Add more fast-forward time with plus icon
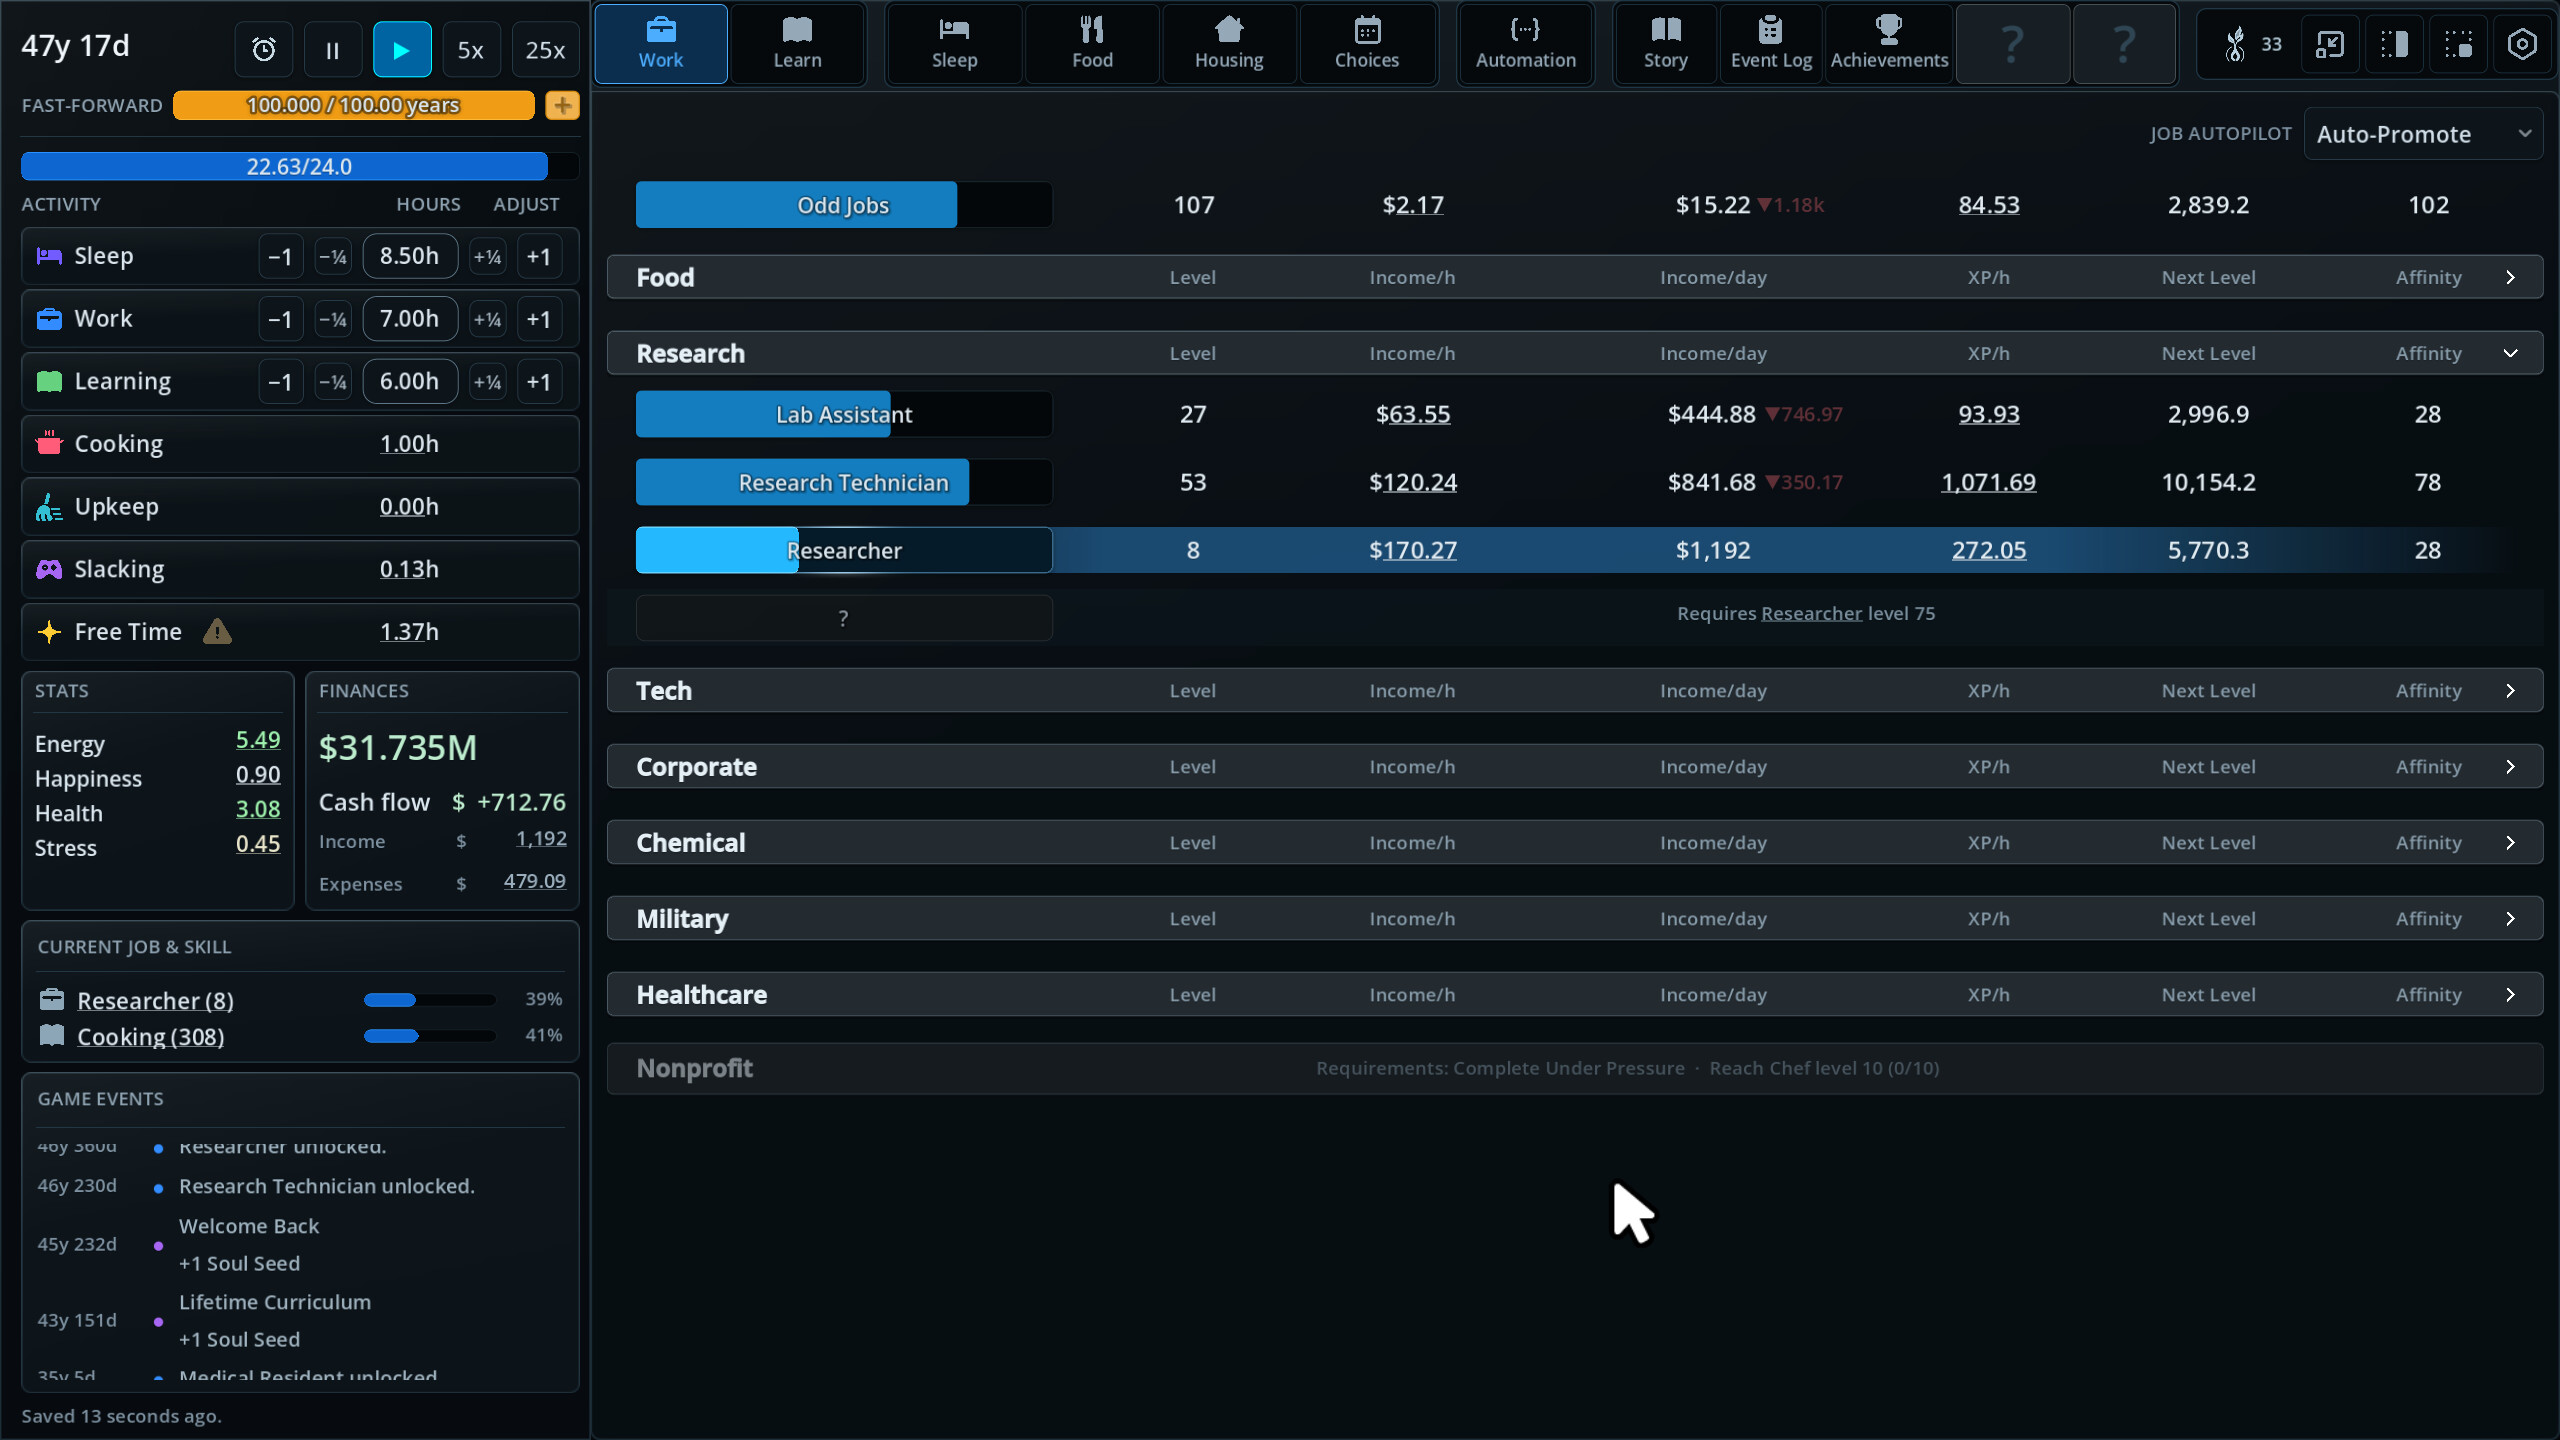This screenshot has width=2560, height=1440. (562, 105)
